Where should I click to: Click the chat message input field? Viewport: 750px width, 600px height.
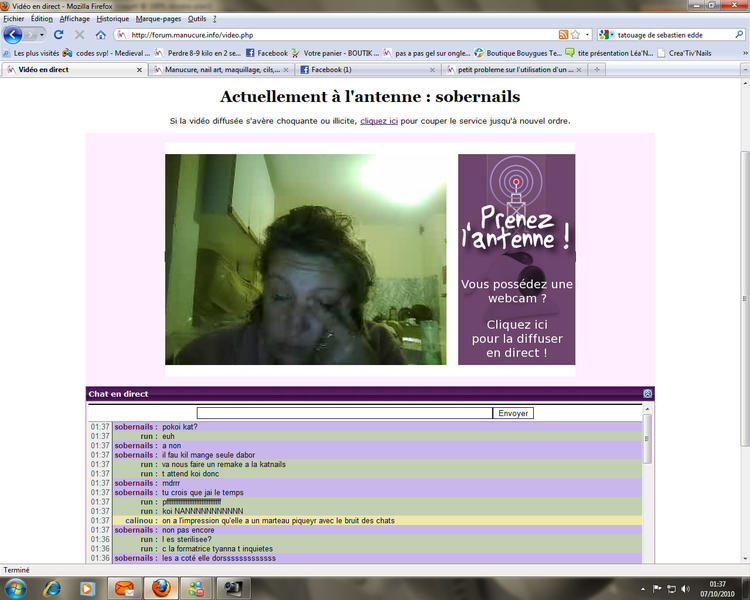(x=344, y=413)
